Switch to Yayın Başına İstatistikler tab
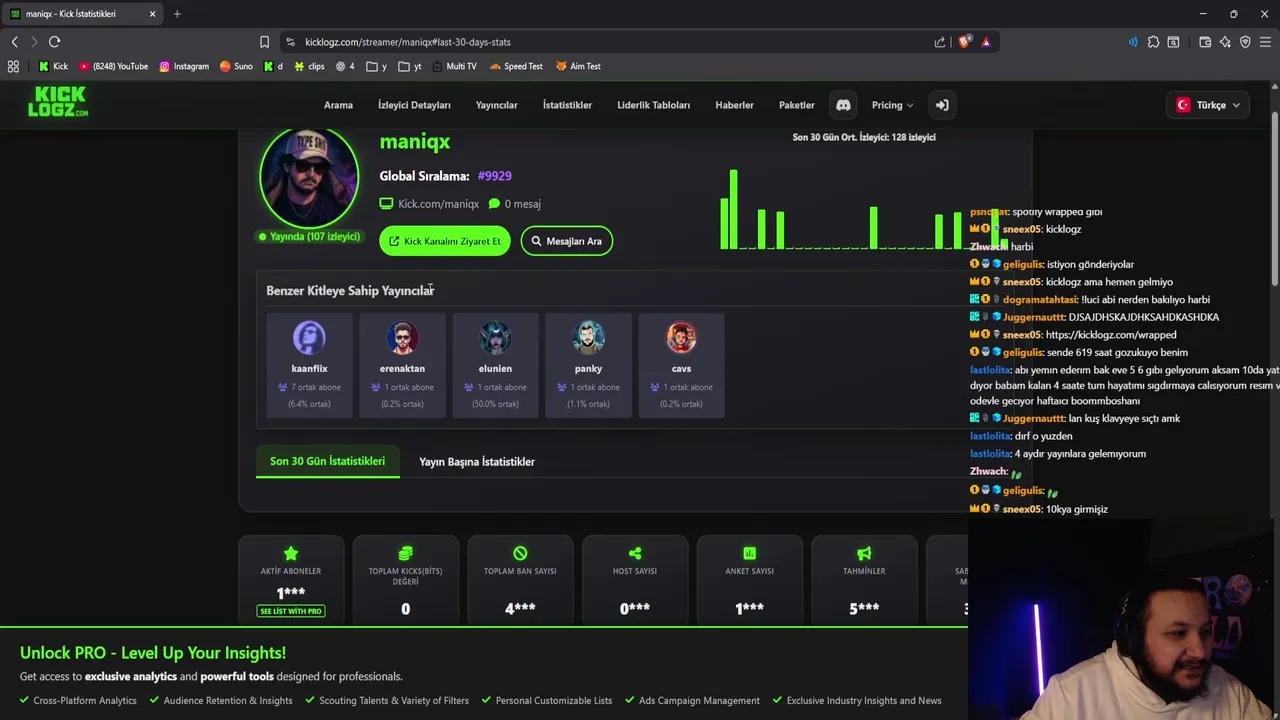1280x720 pixels. pos(477,462)
